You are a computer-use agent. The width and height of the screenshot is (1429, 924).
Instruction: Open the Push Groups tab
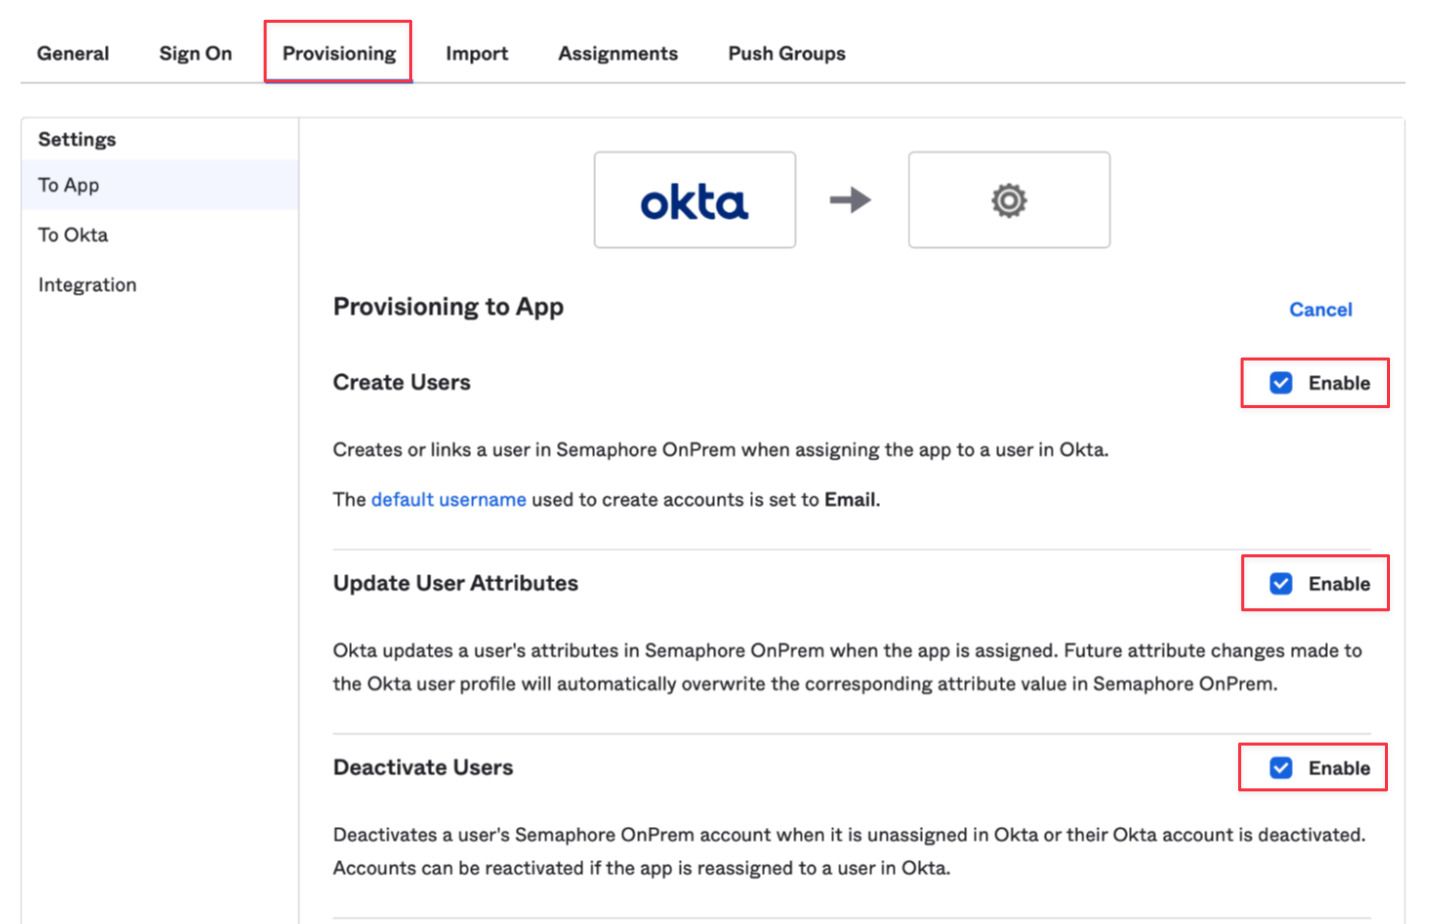pyautogui.click(x=787, y=53)
